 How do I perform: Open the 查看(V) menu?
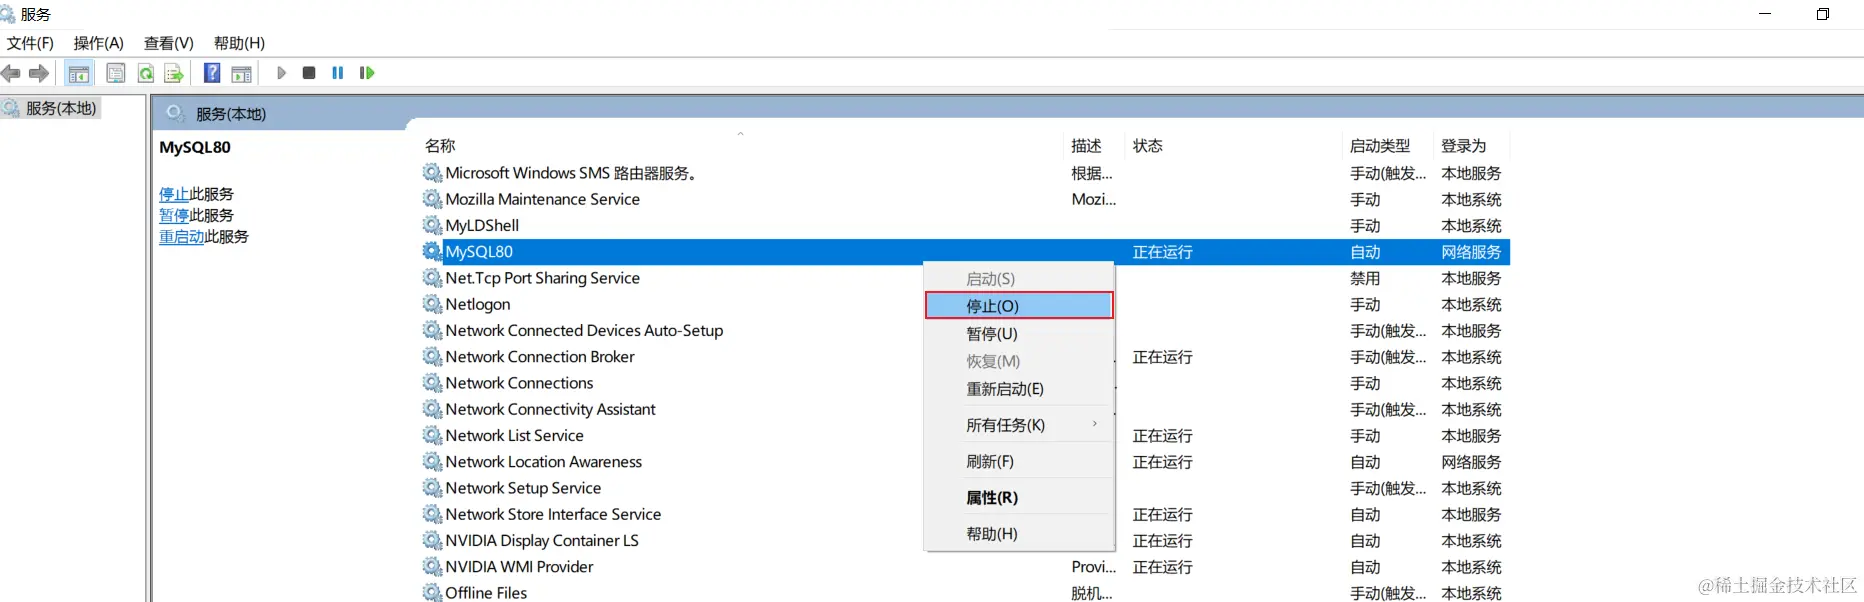pos(169,43)
